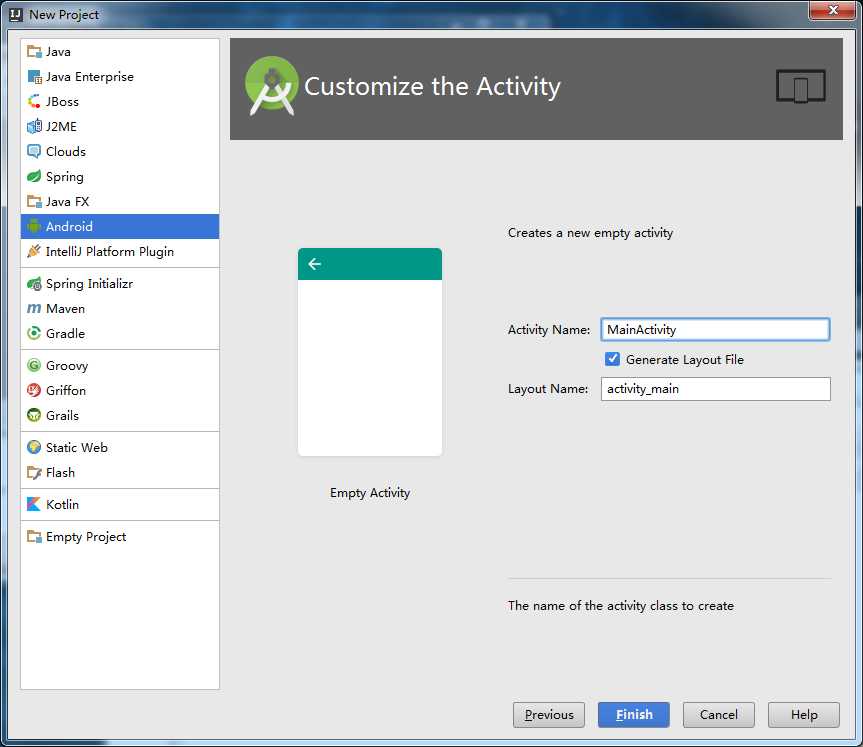Select Java Enterprise in the list
The height and width of the screenshot is (747, 863).
point(119,77)
